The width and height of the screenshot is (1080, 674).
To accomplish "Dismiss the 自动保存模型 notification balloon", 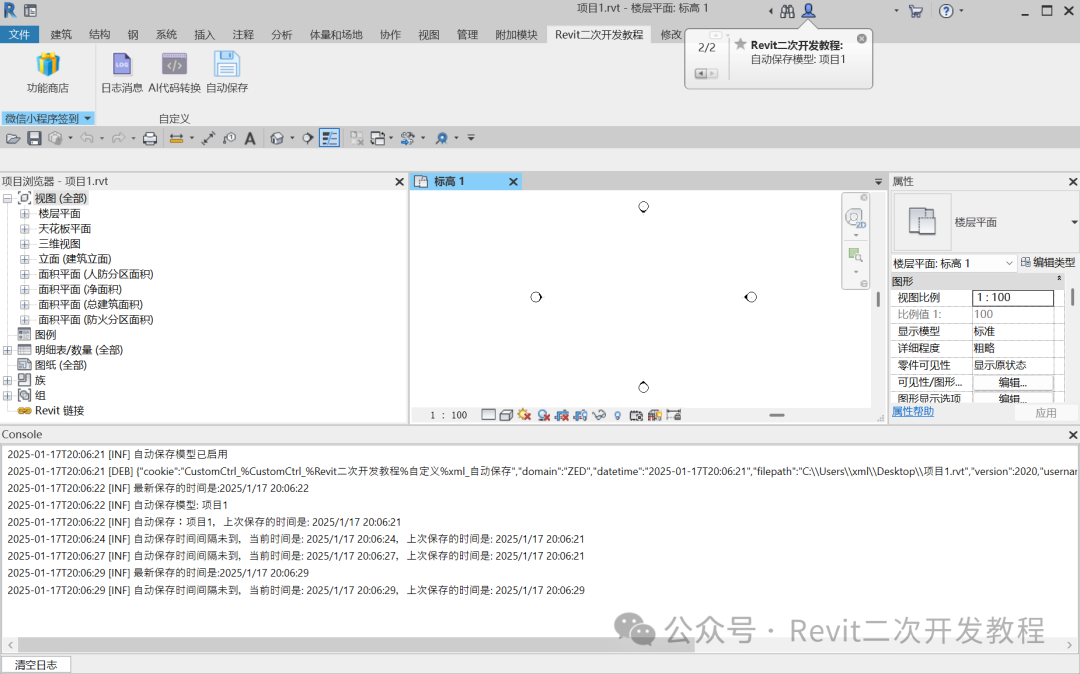I will tap(862, 39).
